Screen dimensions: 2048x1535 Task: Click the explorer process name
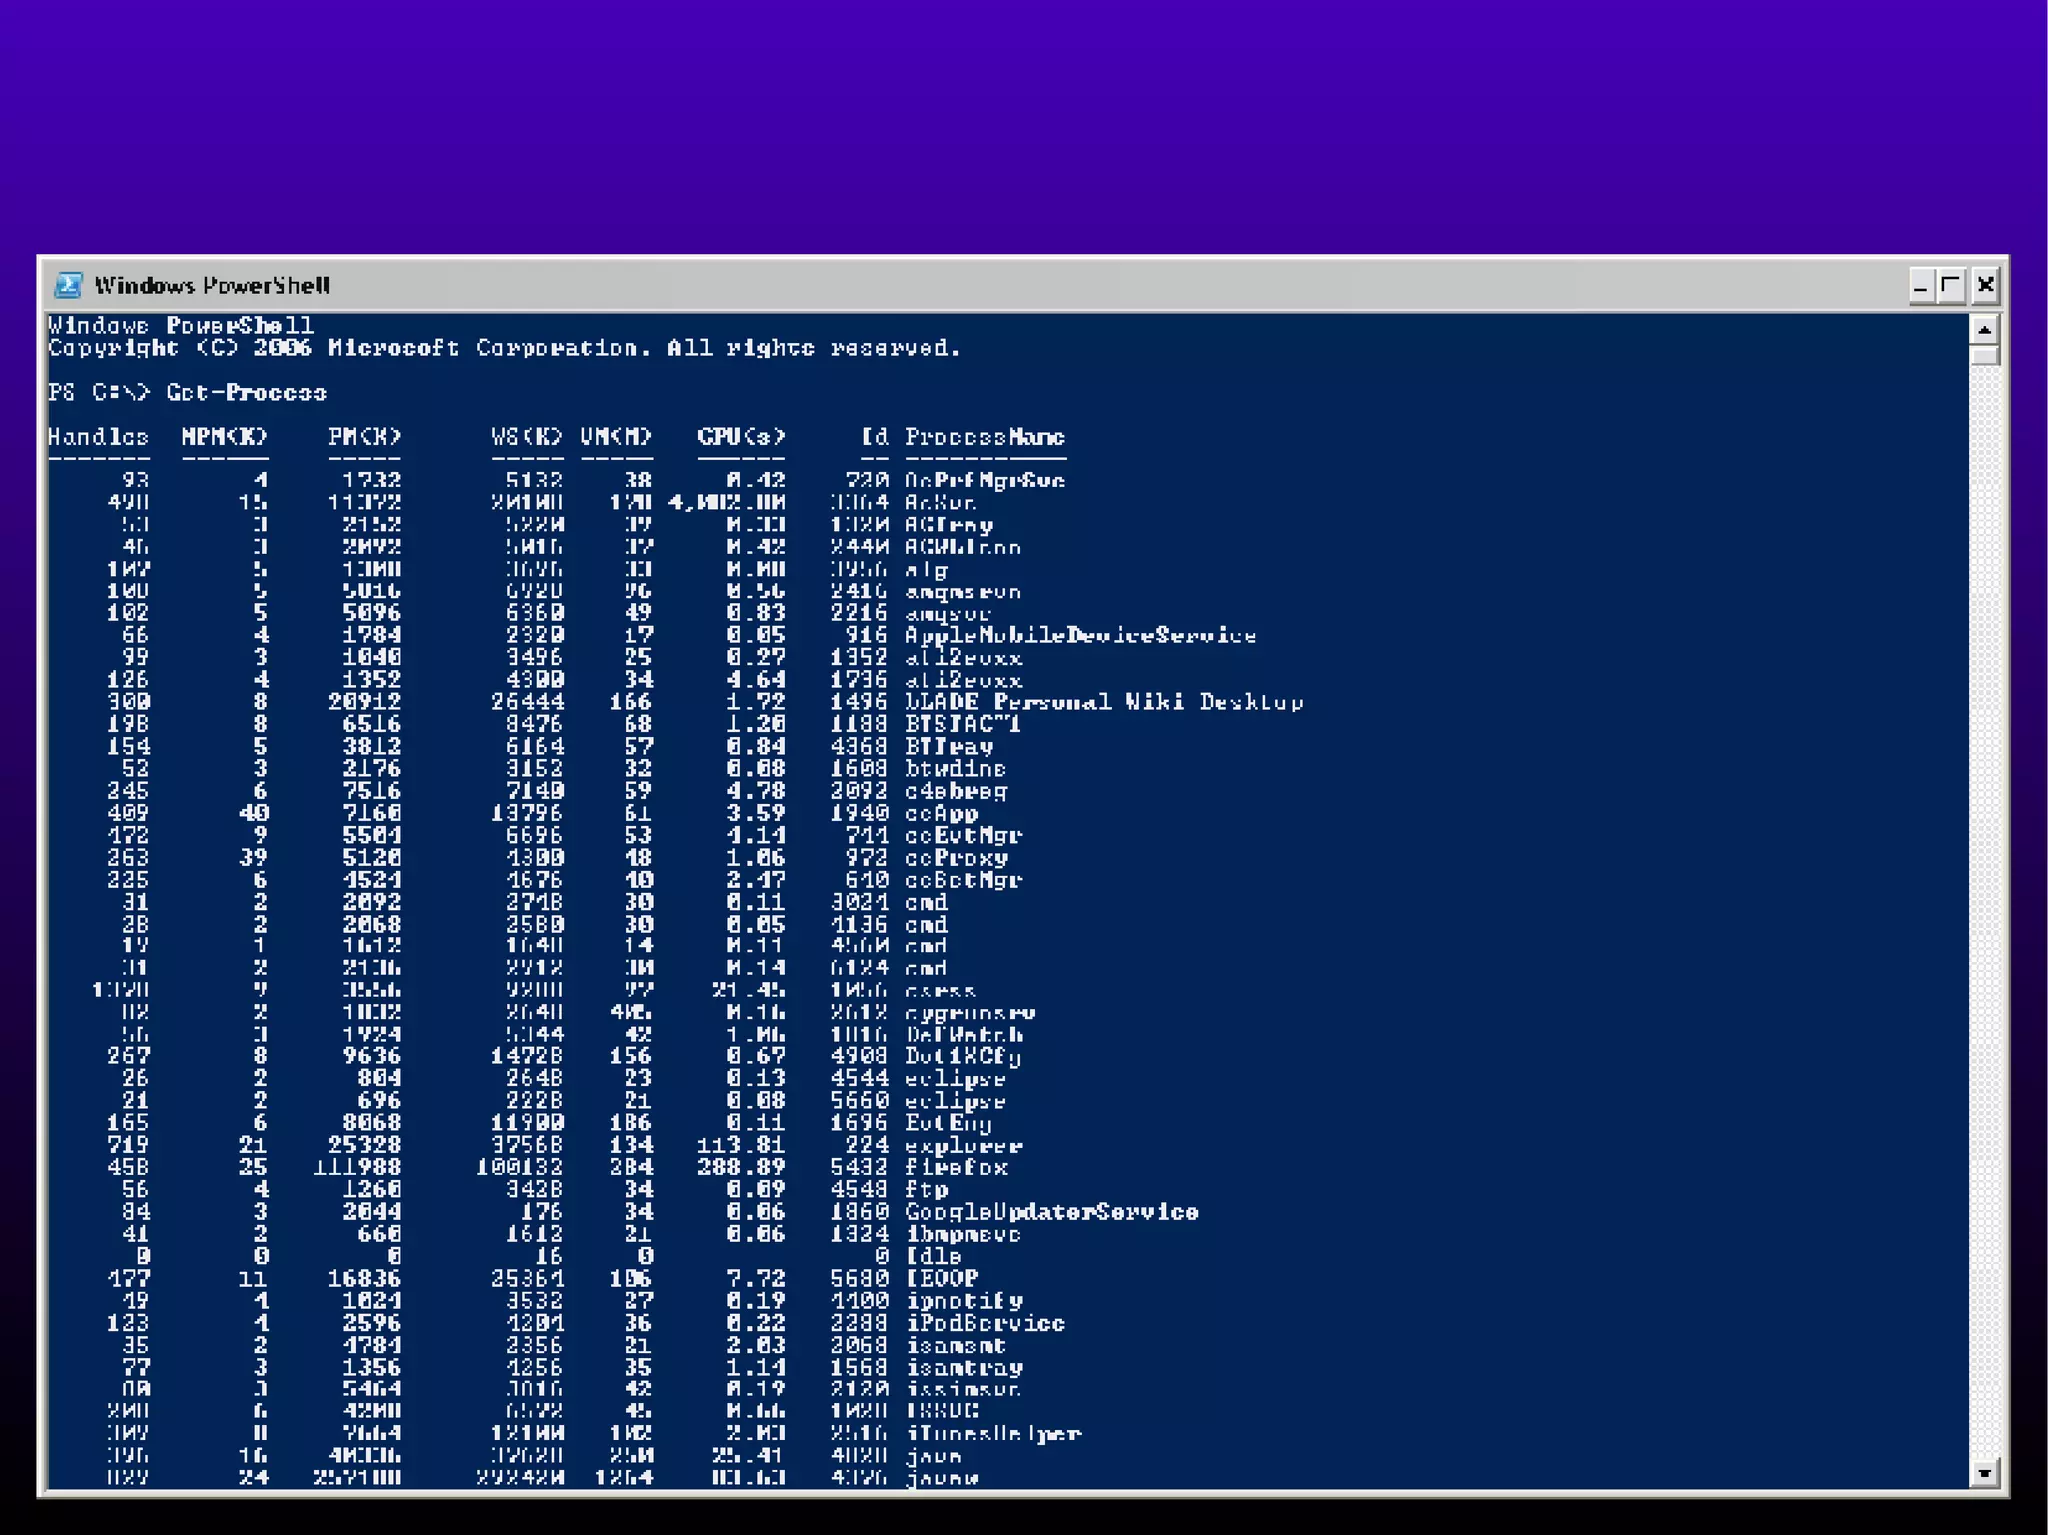pos(963,1145)
